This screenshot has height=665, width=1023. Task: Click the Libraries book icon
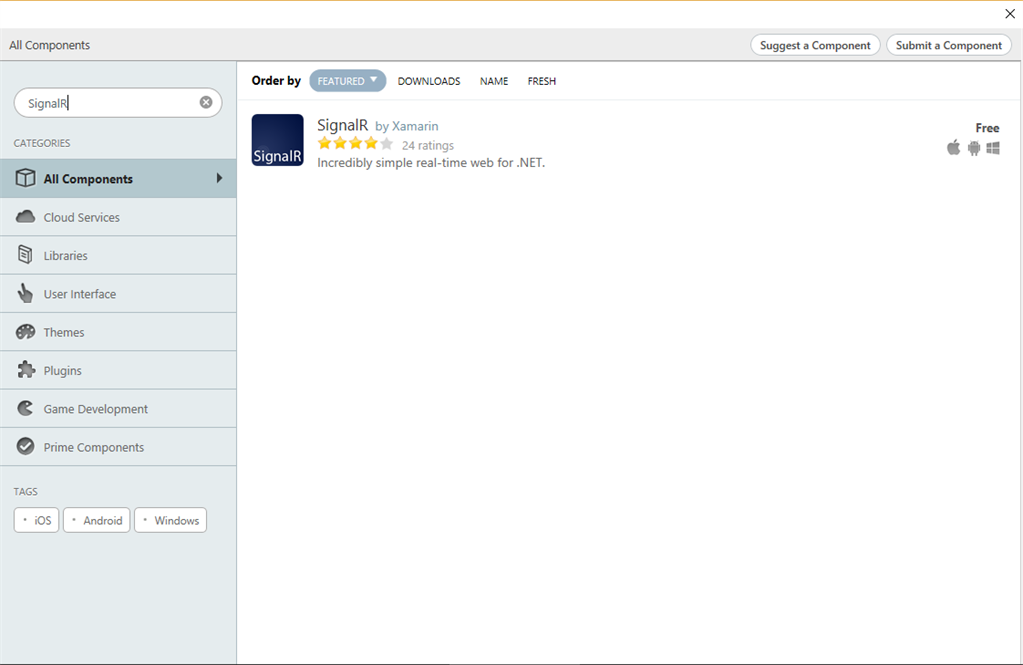tap(25, 255)
